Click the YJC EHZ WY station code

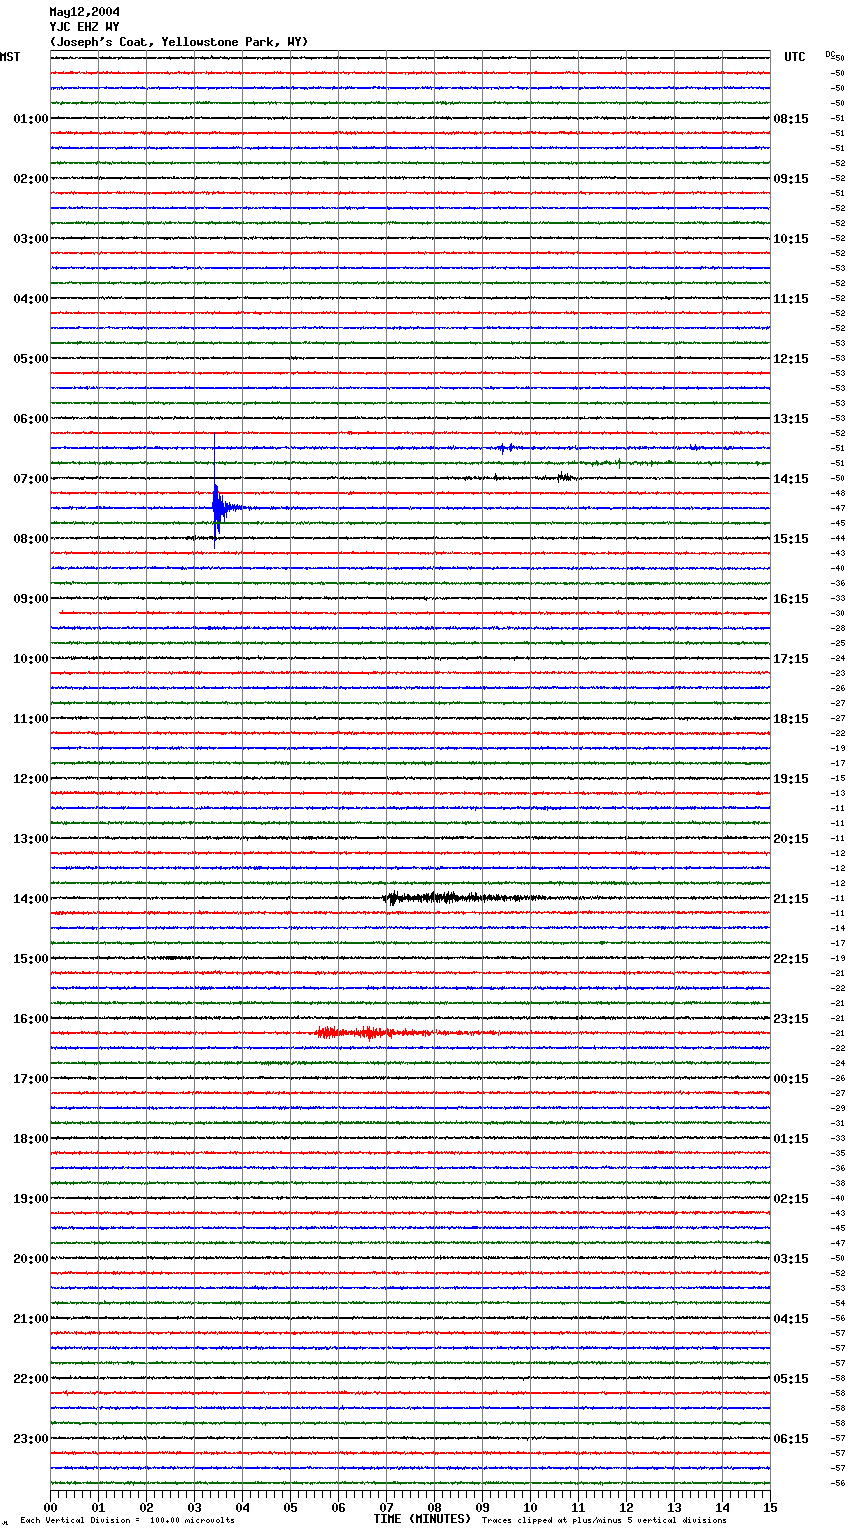coord(84,27)
